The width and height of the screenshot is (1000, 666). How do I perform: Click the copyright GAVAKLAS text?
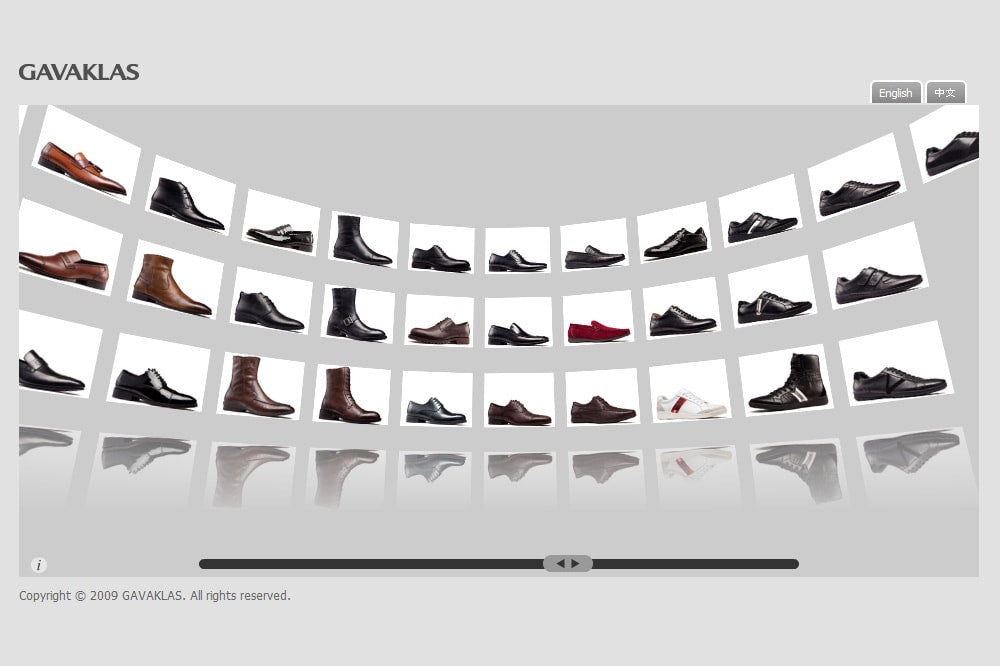pos(155,595)
